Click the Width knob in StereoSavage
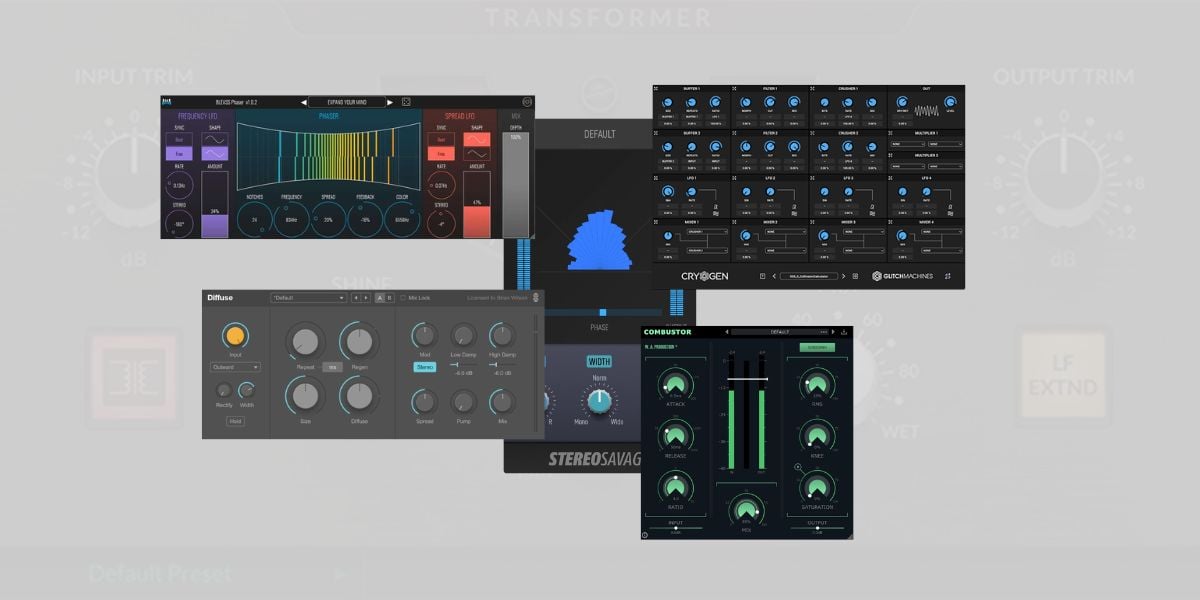The width and height of the screenshot is (1200, 600). coord(598,400)
